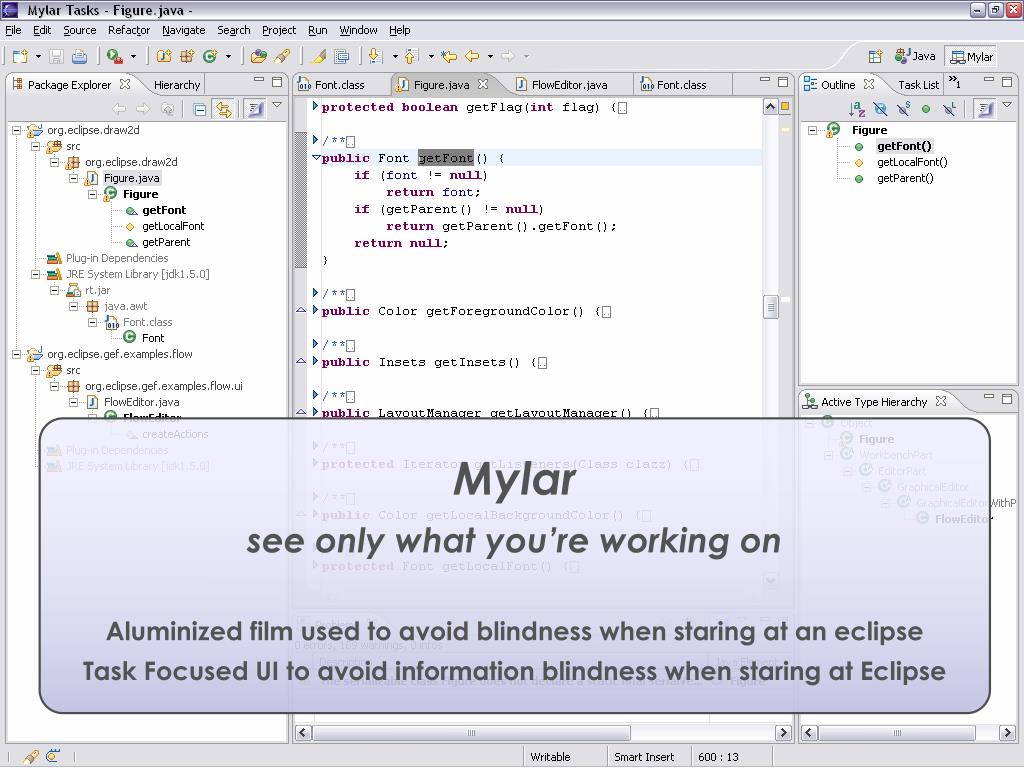Switch to the Task List tab

918,85
